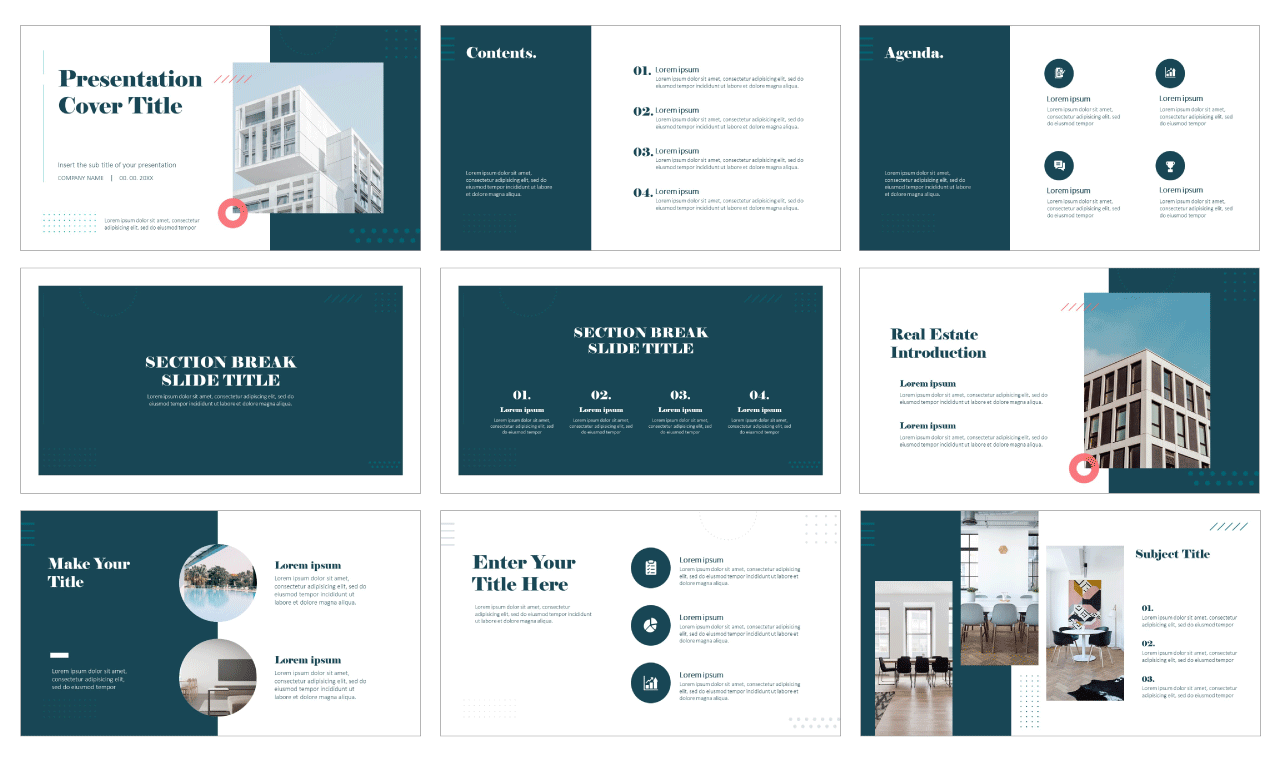Click the bar chart icon on the Agenda slide
Screen dimensions: 1280x760
(x=1170, y=73)
